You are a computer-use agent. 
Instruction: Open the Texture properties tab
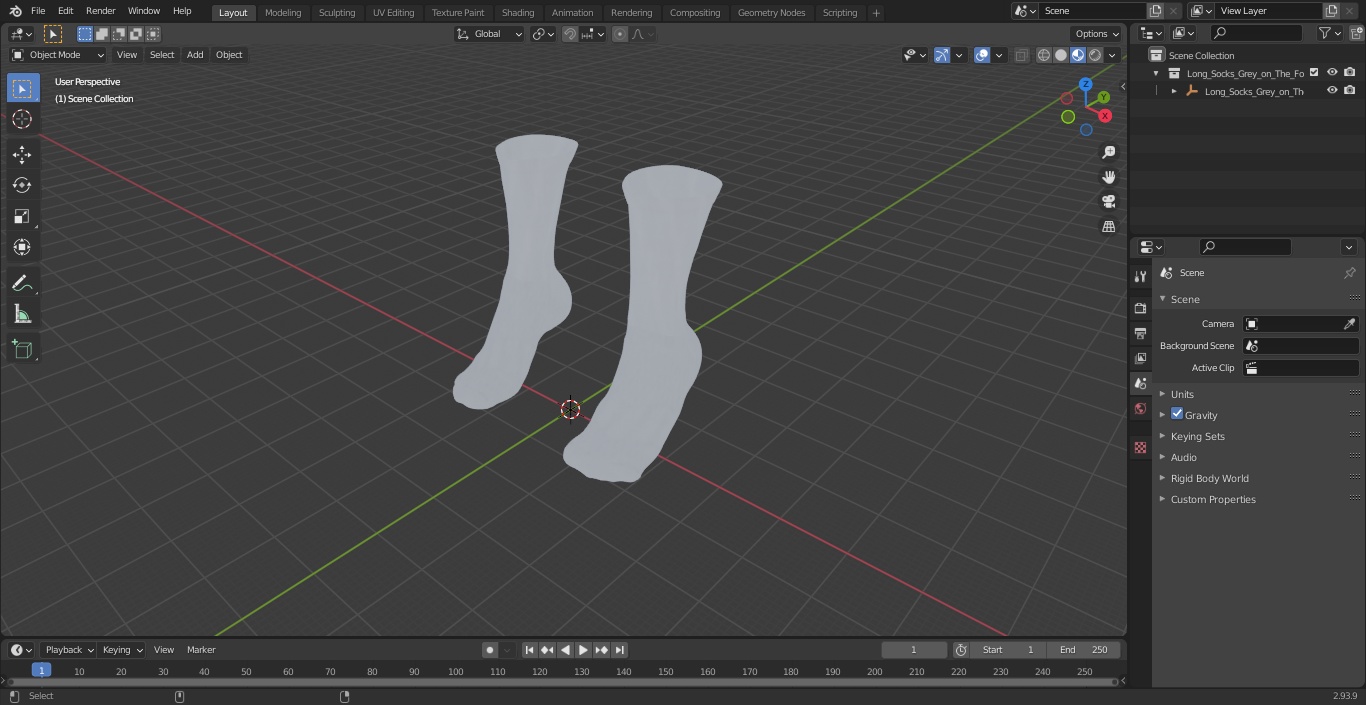click(x=1140, y=448)
